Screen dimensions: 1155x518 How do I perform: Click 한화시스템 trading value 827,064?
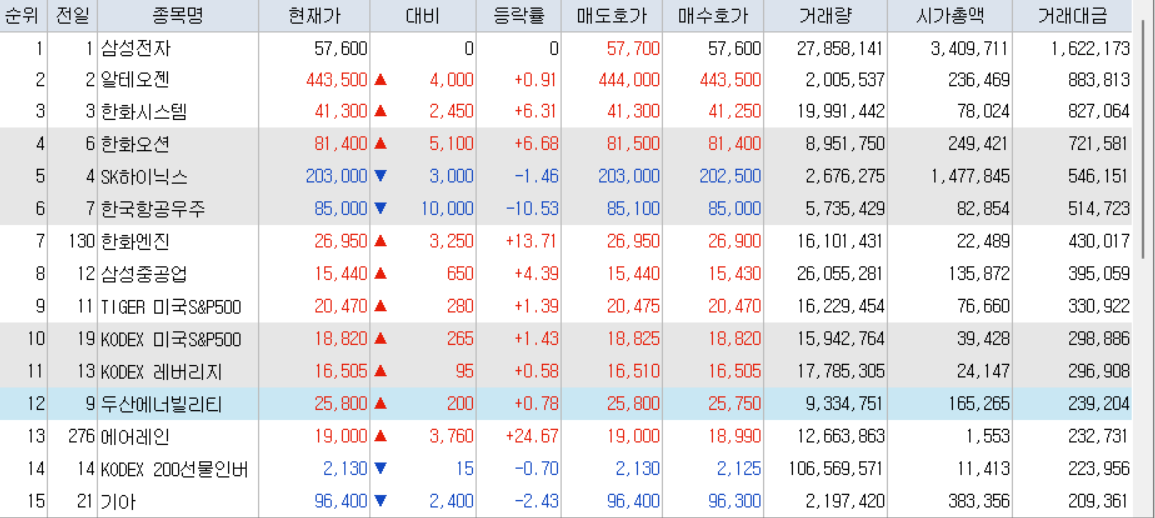coord(1098,112)
